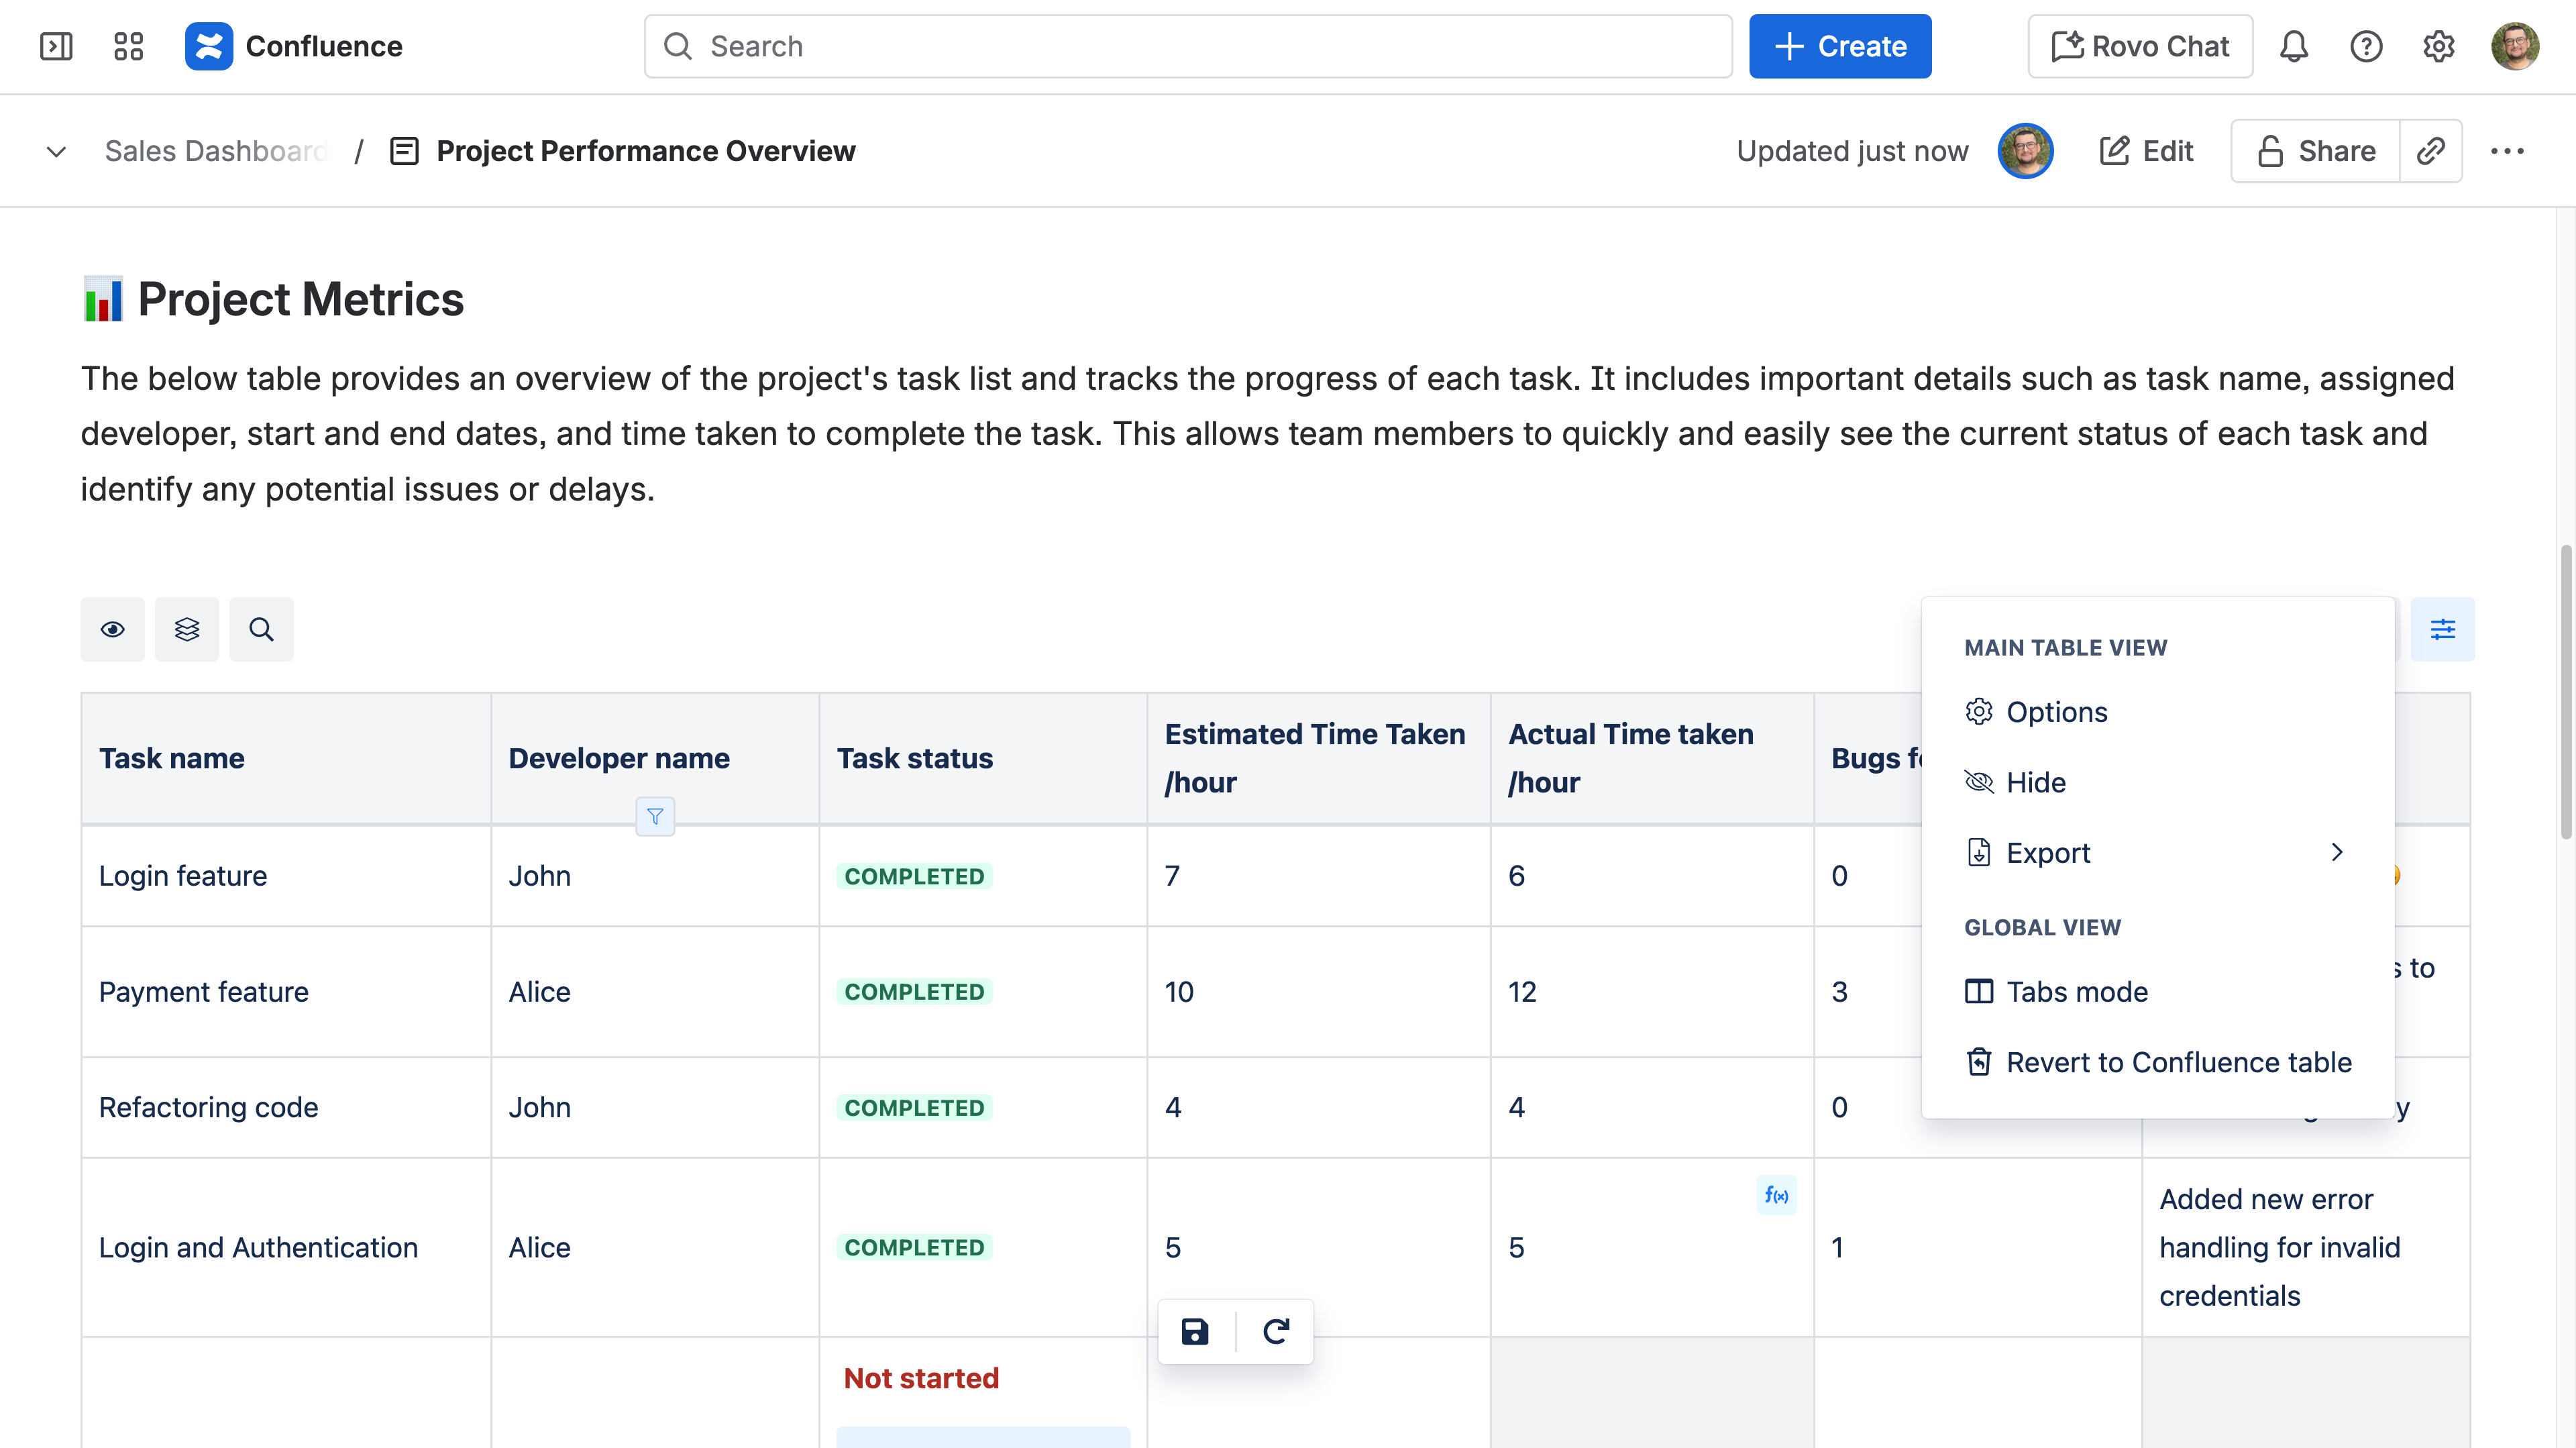Toggle the Developer name column filter

(x=655, y=817)
